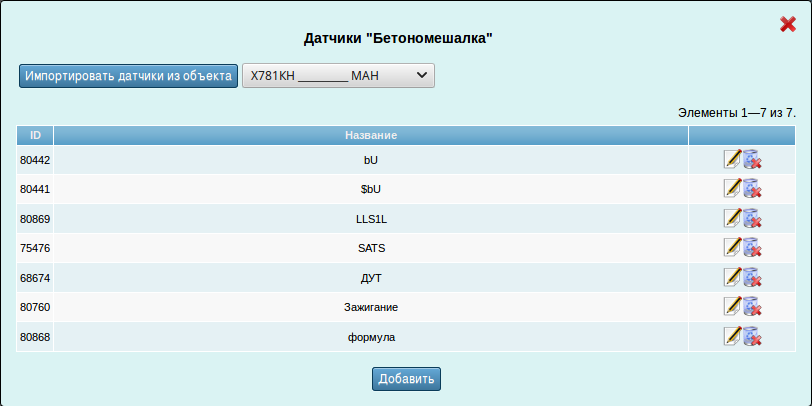Edit the ДУТ sensor
The height and width of the screenshot is (406, 812).
(x=732, y=277)
